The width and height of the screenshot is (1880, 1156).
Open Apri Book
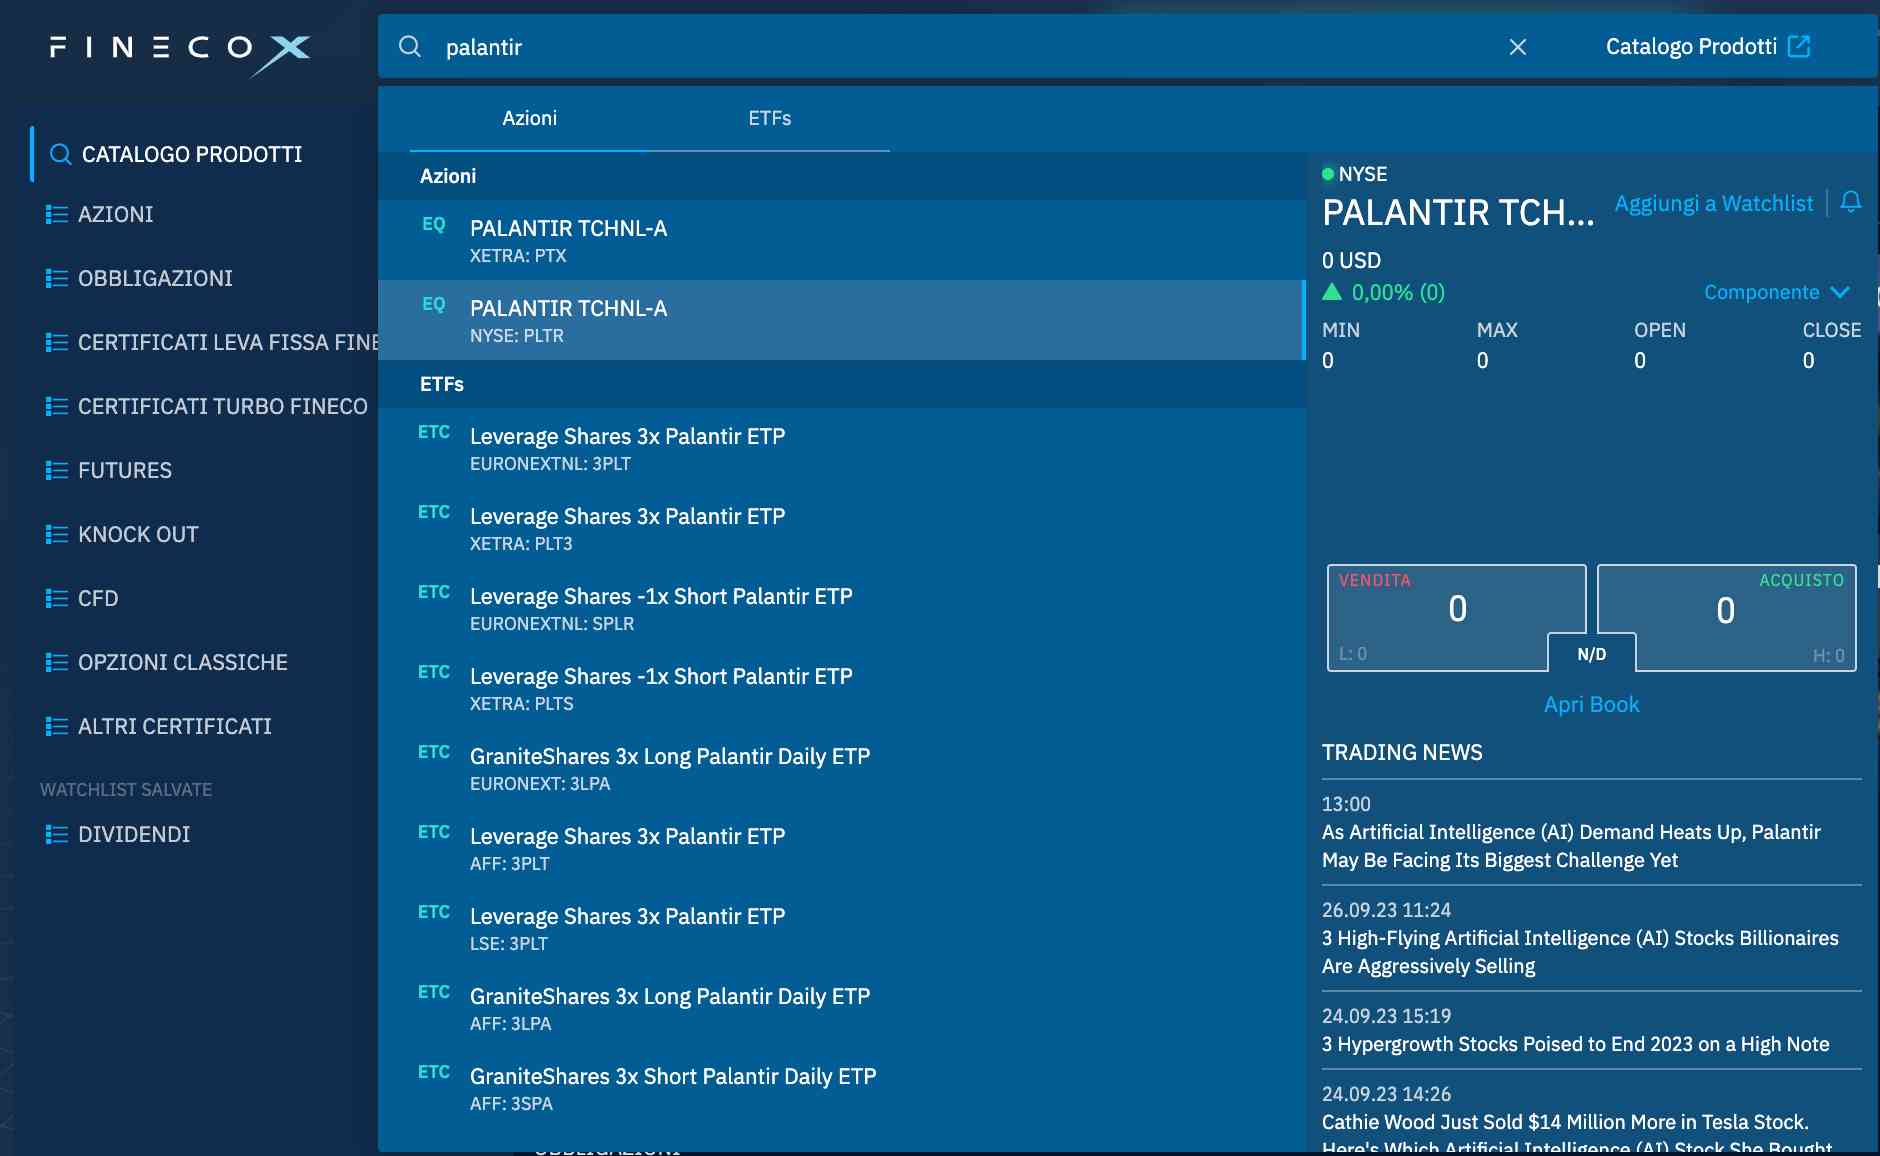[1590, 704]
